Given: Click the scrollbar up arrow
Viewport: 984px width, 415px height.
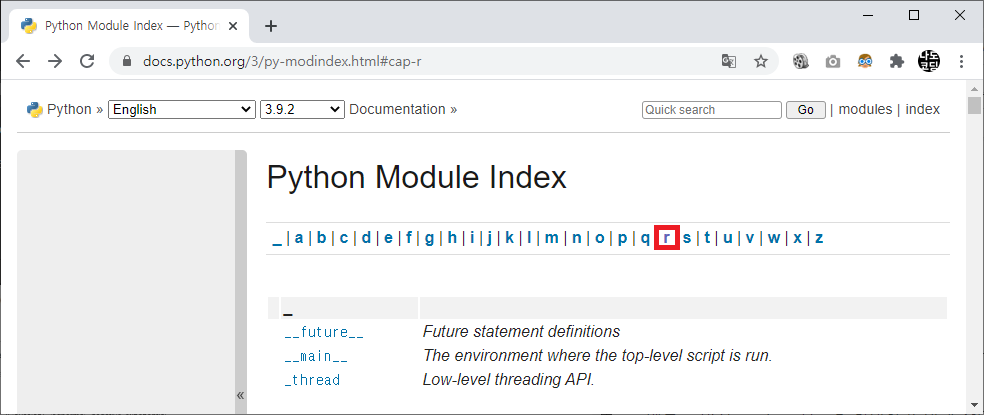Looking at the screenshot, I should coord(974,89).
